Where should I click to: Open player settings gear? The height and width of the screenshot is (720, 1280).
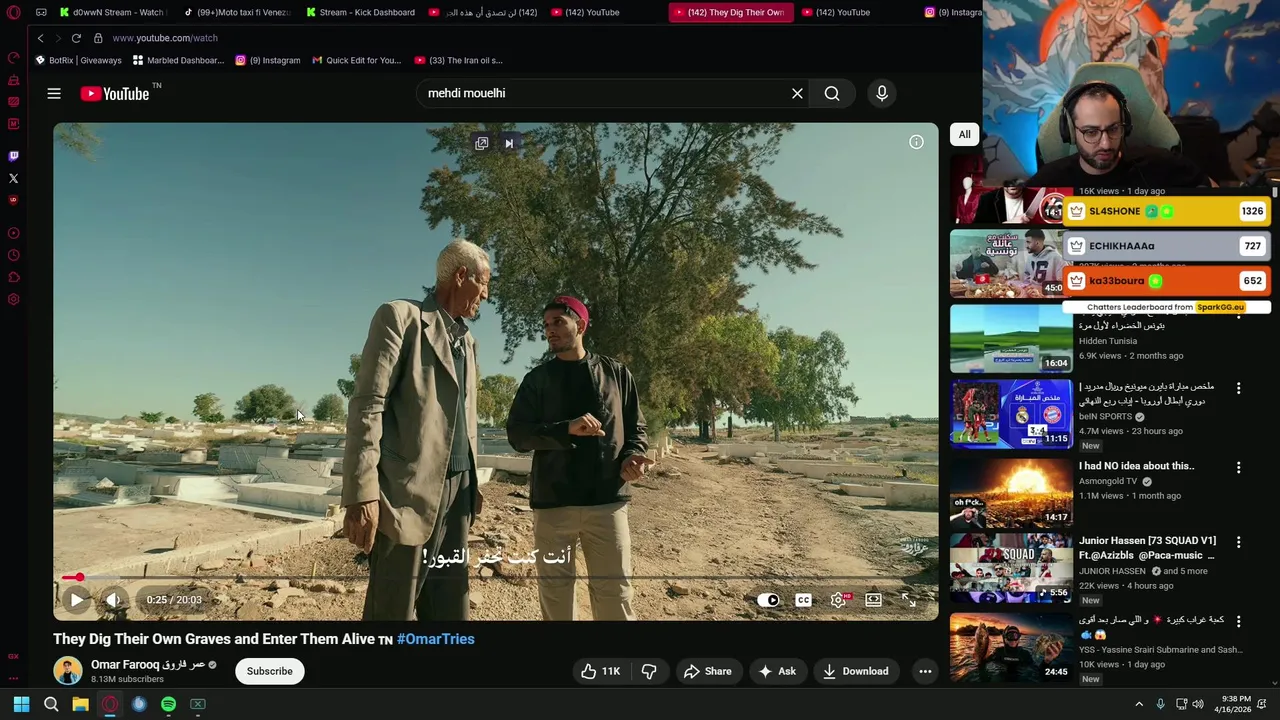pyautogui.click(x=838, y=600)
